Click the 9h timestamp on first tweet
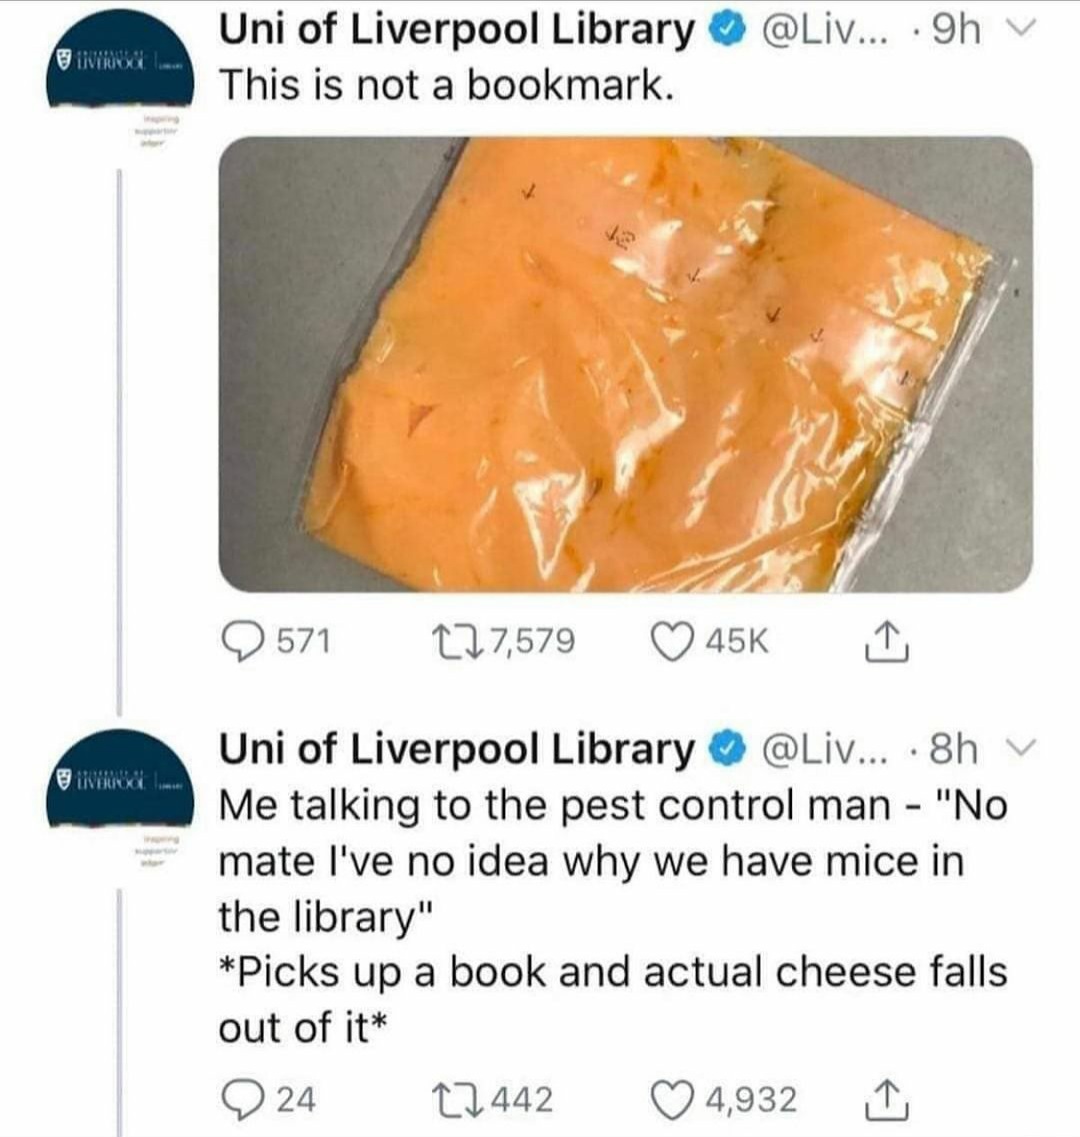The image size is (1080, 1137). tap(954, 30)
